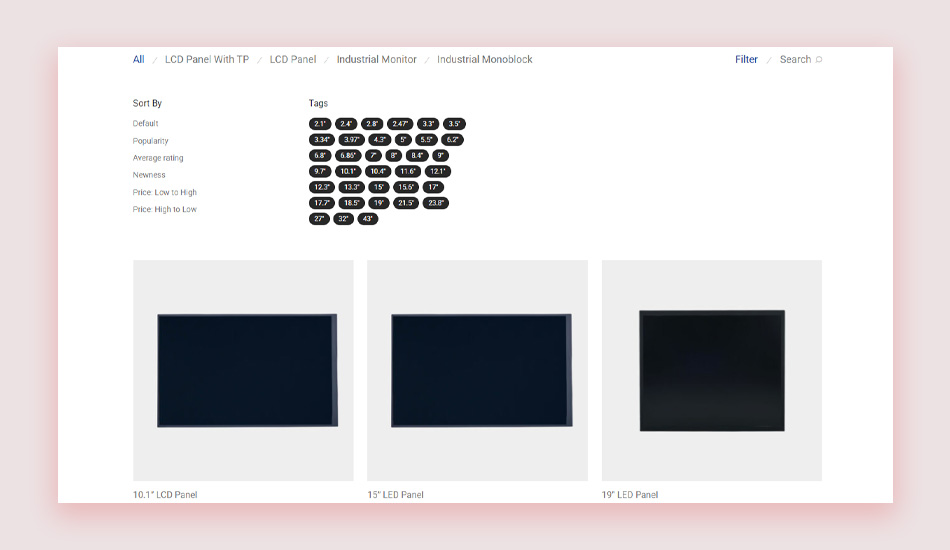950x550 pixels.
Task: Filter by the 10.1" tag
Action: click(348, 171)
